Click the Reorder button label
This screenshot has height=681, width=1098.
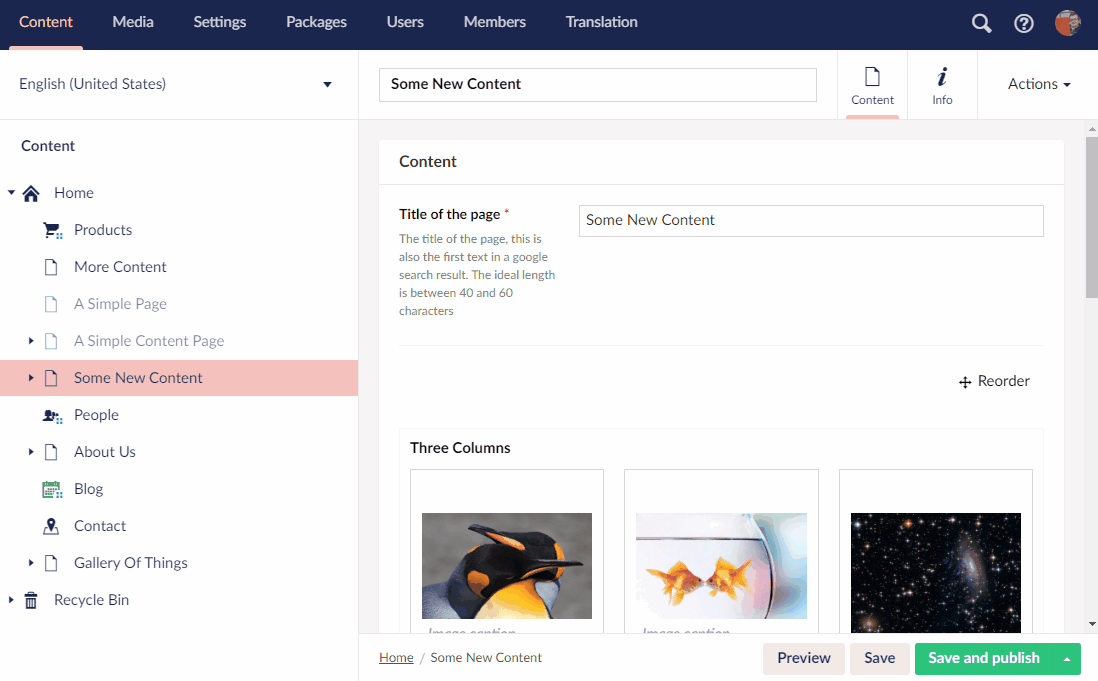[x=1003, y=381]
